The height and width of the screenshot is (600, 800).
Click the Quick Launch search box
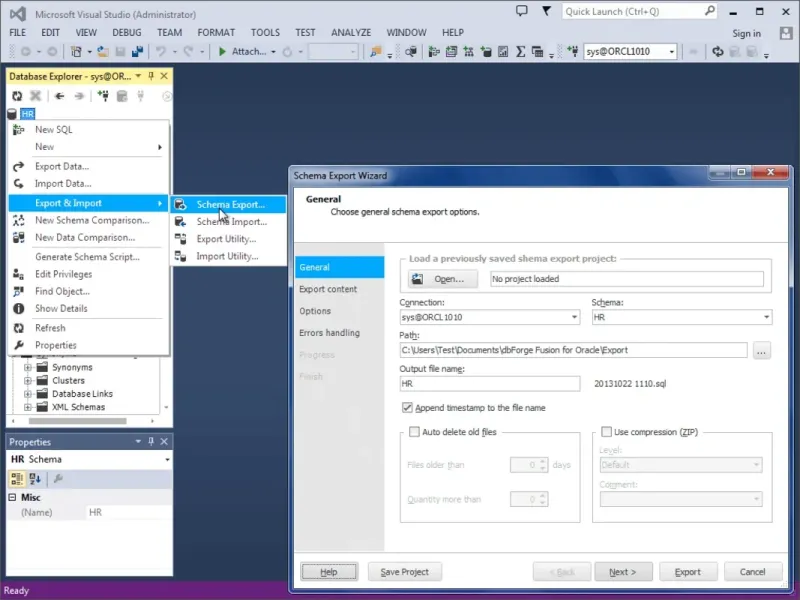pyautogui.click(x=640, y=11)
